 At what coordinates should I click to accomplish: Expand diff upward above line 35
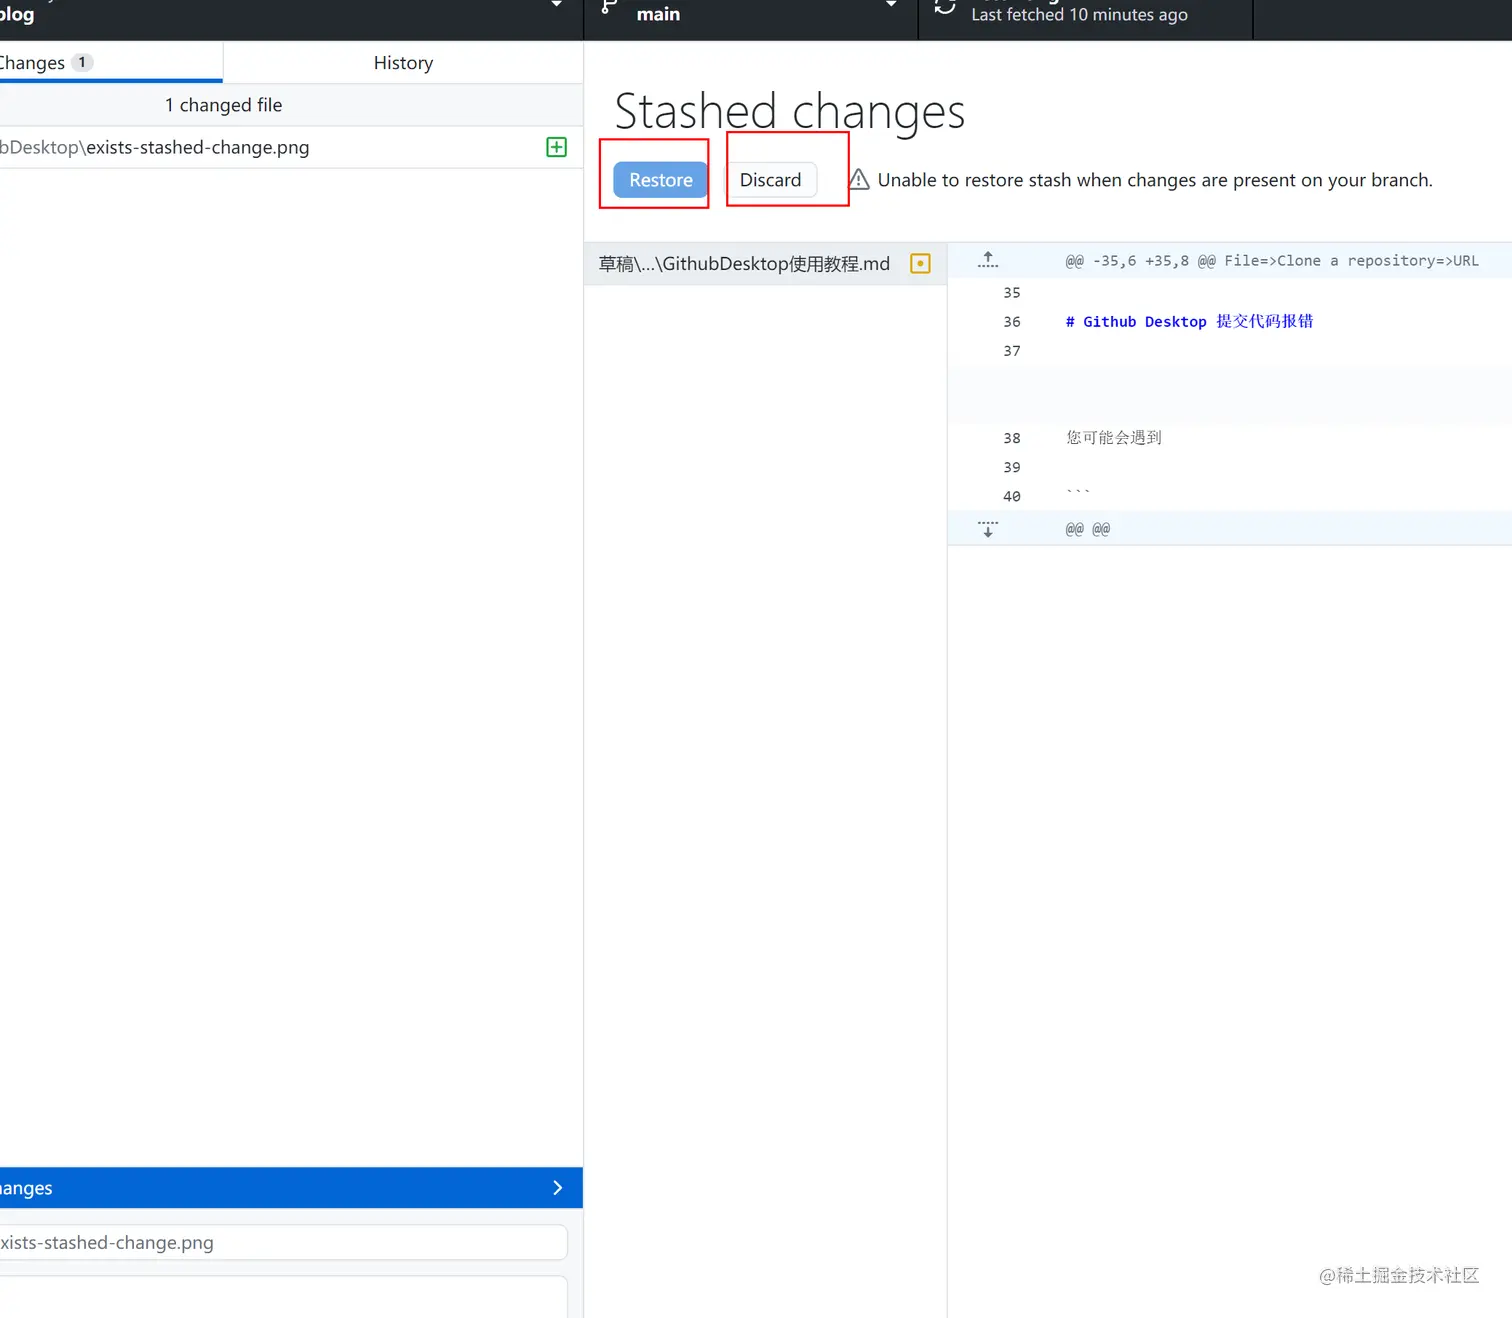(x=988, y=260)
